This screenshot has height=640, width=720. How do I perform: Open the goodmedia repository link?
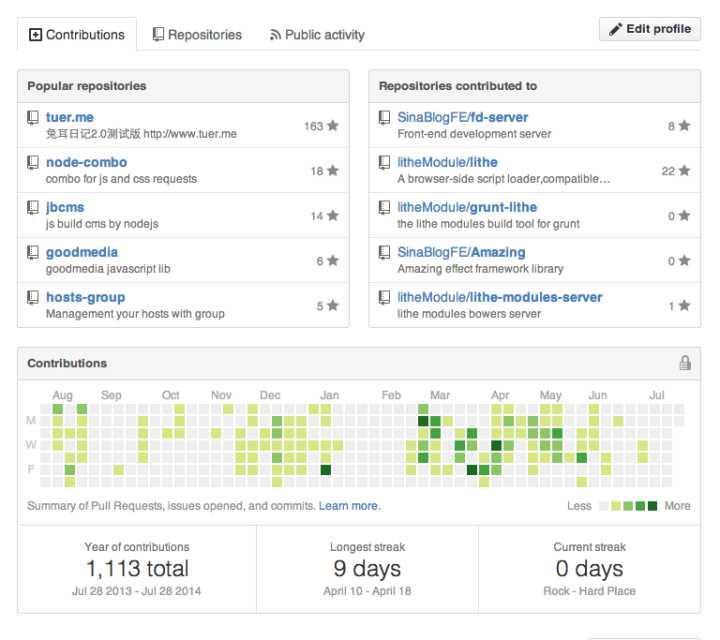[82, 252]
